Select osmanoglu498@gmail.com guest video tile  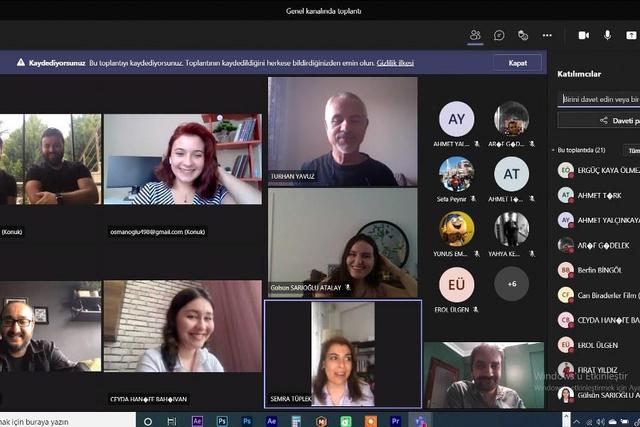pyautogui.click(x=182, y=159)
